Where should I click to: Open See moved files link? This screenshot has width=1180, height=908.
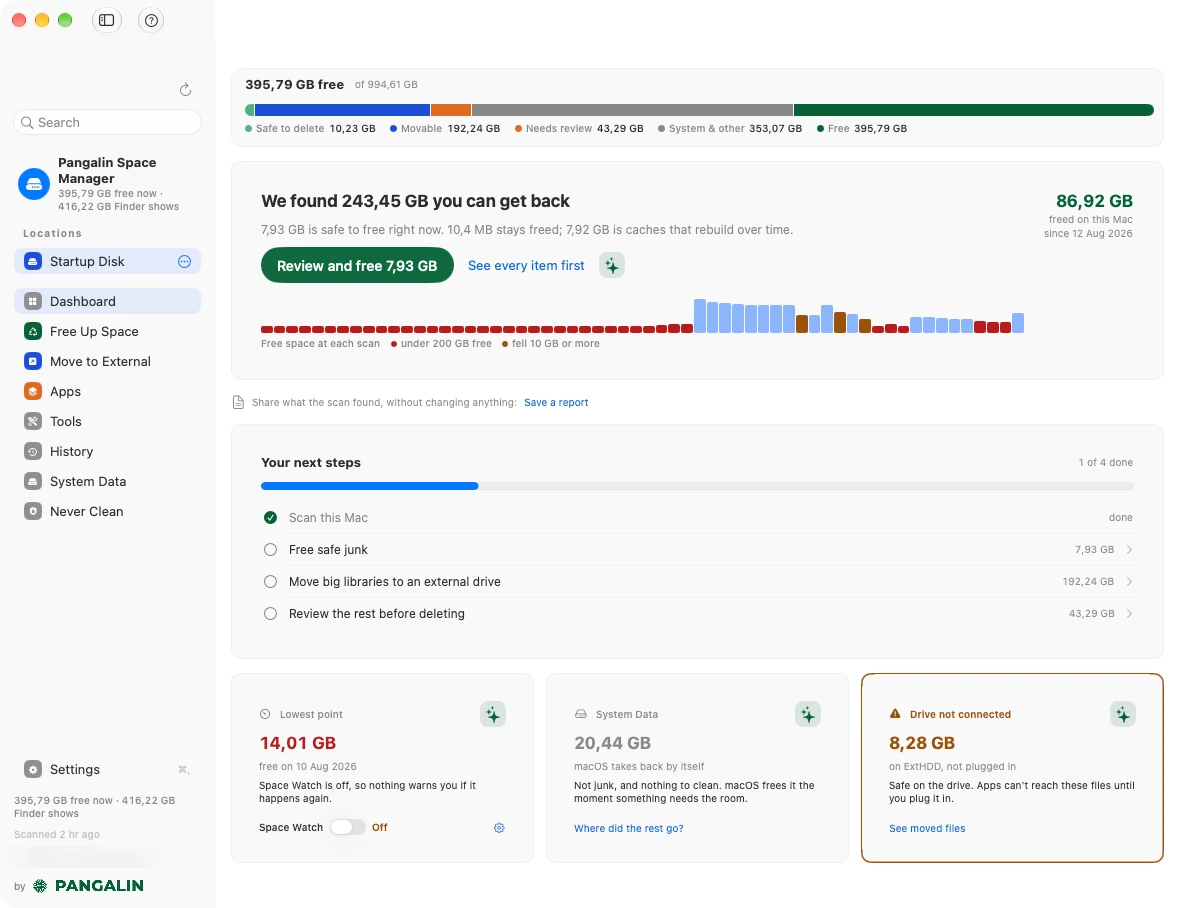tap(927, 828)
